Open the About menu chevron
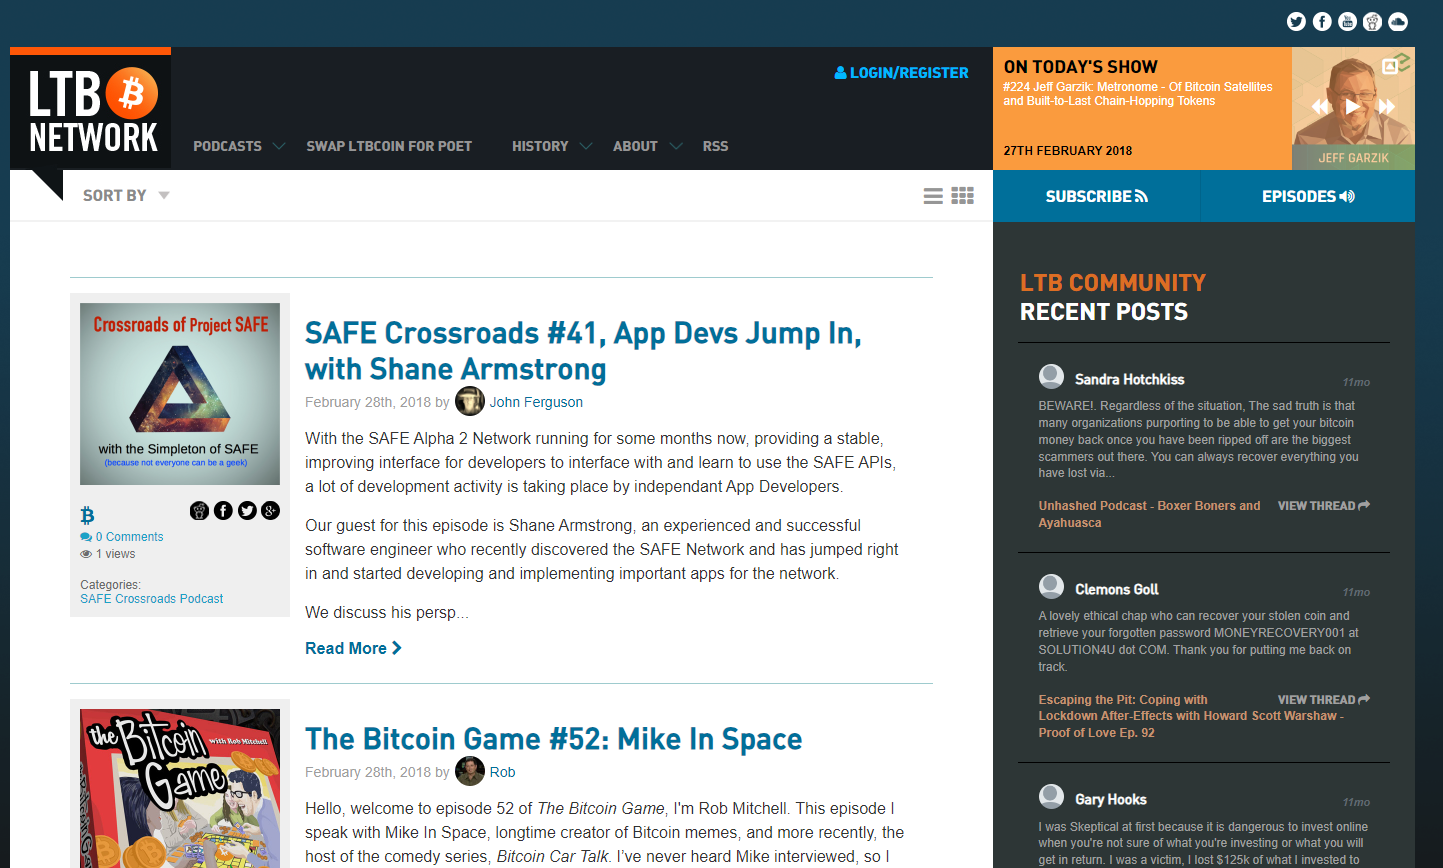The image size is (1443, 868). (676, 146)
